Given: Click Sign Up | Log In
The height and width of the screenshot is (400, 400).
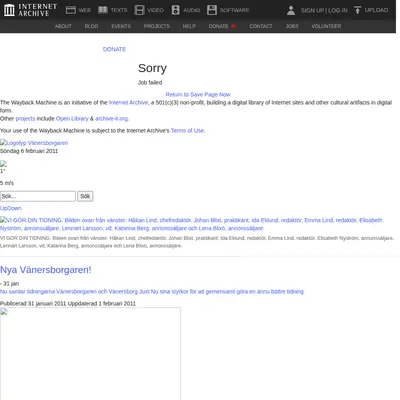Looking at the screenshot, I should [x=324, y=10].
